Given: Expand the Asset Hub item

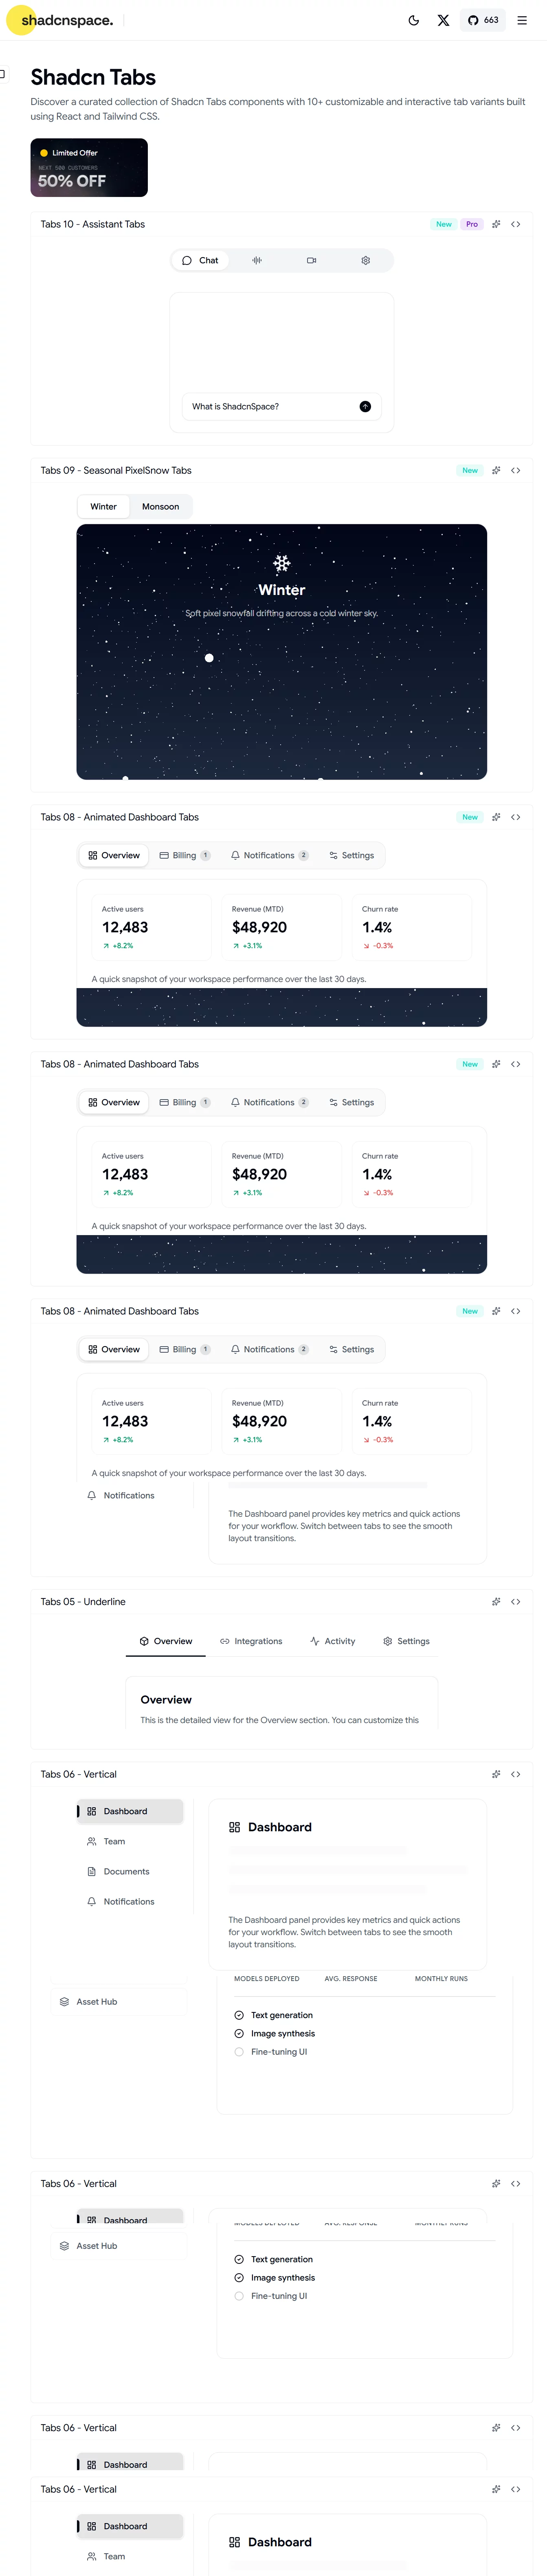Looking at the screenshot, I should pyautogui.click(x=119, y=2001).
